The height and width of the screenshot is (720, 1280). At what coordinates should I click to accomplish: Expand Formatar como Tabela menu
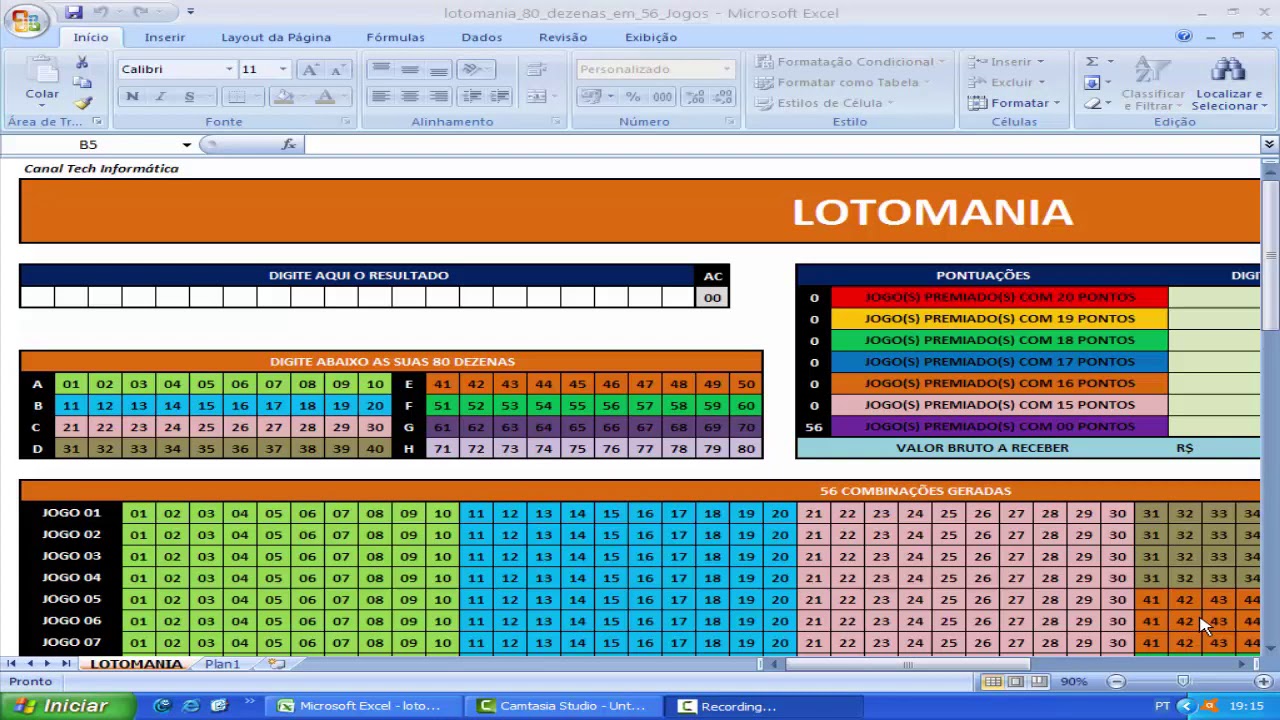point(842,83)
